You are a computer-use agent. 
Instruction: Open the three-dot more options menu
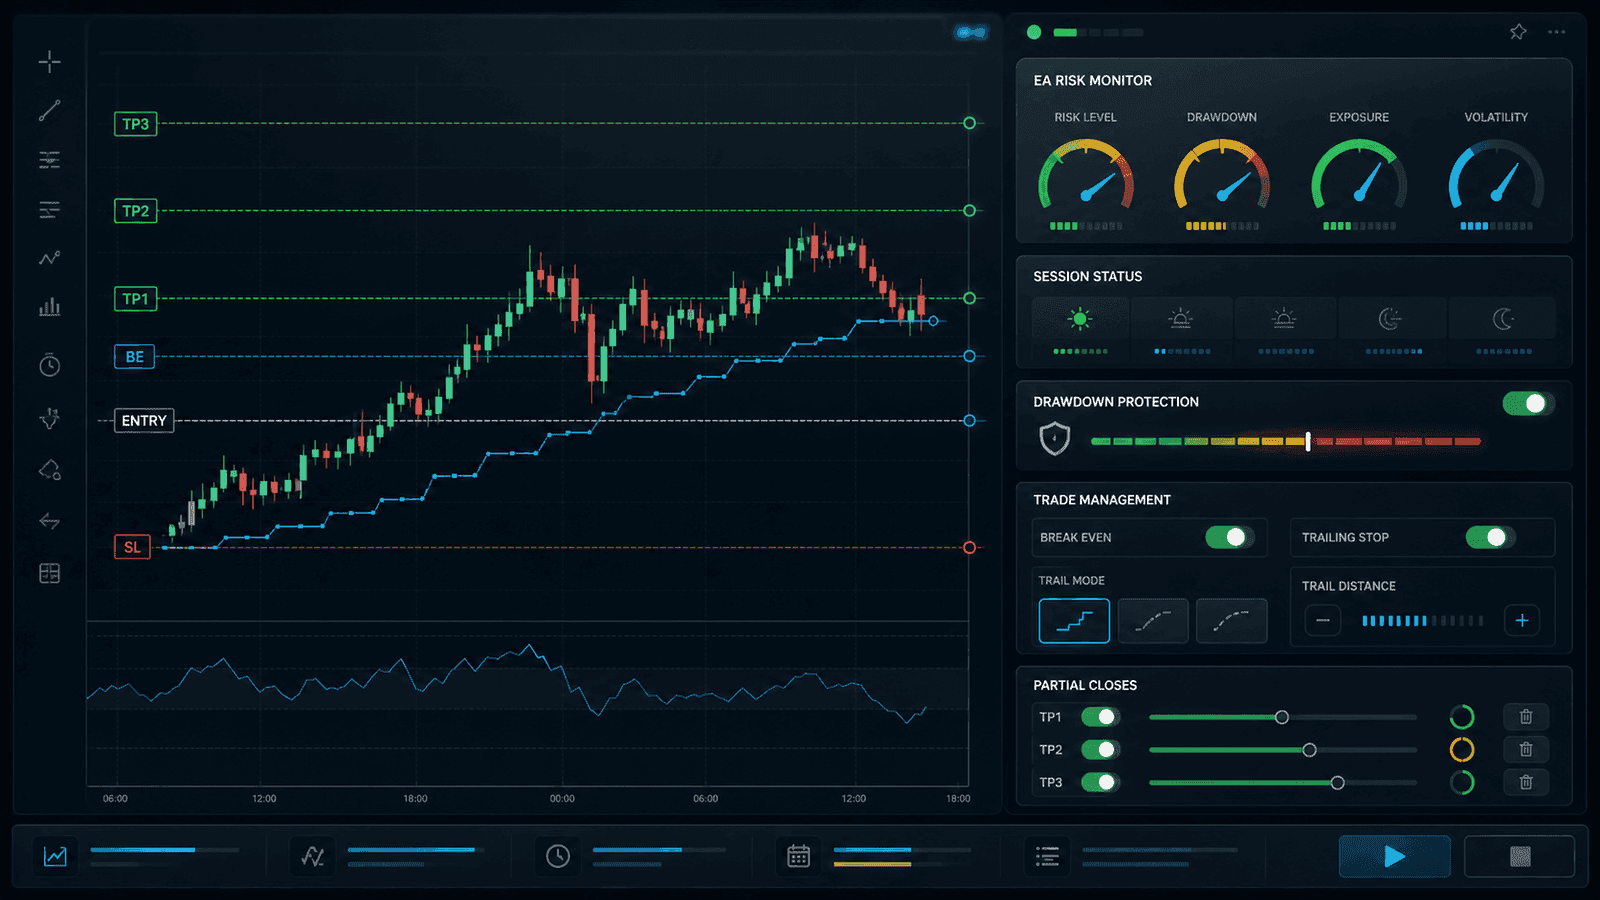click(1557, 32)
